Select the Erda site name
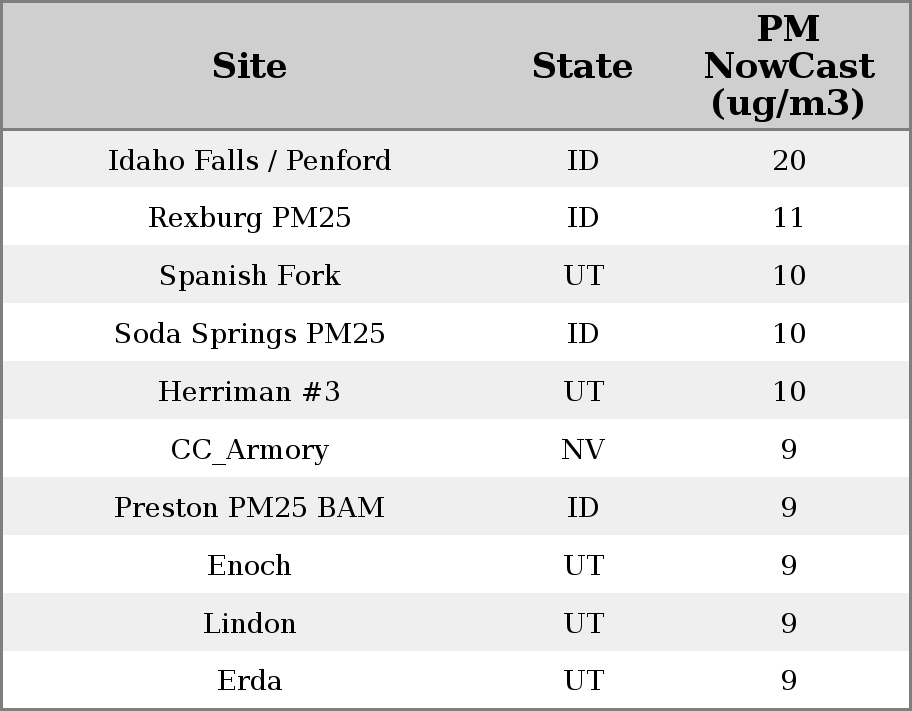The image size is (912, 711). tap(250, 681)
